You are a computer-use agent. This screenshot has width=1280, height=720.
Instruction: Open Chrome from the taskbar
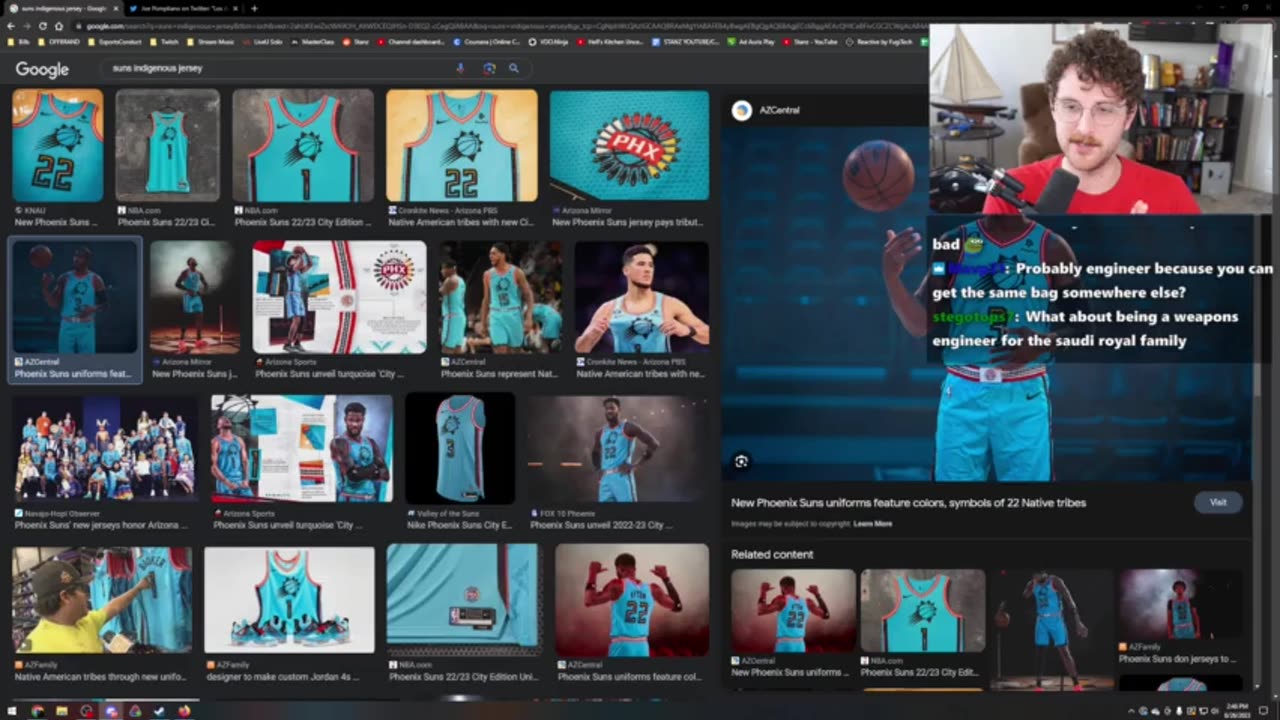click(38, 711)
